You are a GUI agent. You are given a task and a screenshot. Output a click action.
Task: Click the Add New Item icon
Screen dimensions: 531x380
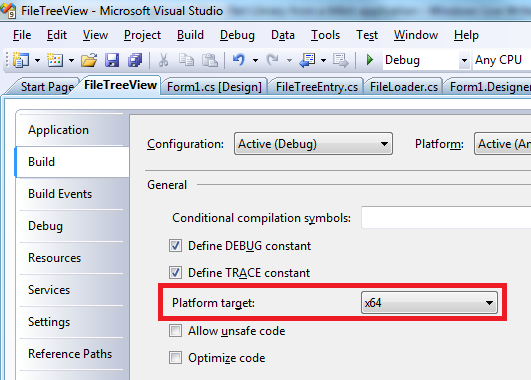(55, 60)
